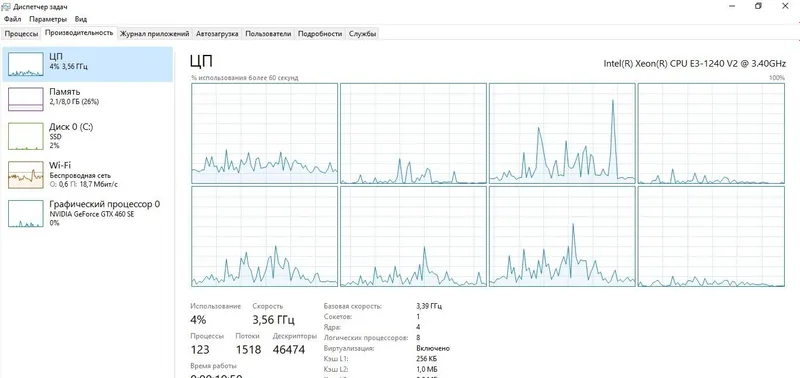Viewport: 800px width, 378px height.
Task: Close the Task Manager window
Action: pos(785,6)
